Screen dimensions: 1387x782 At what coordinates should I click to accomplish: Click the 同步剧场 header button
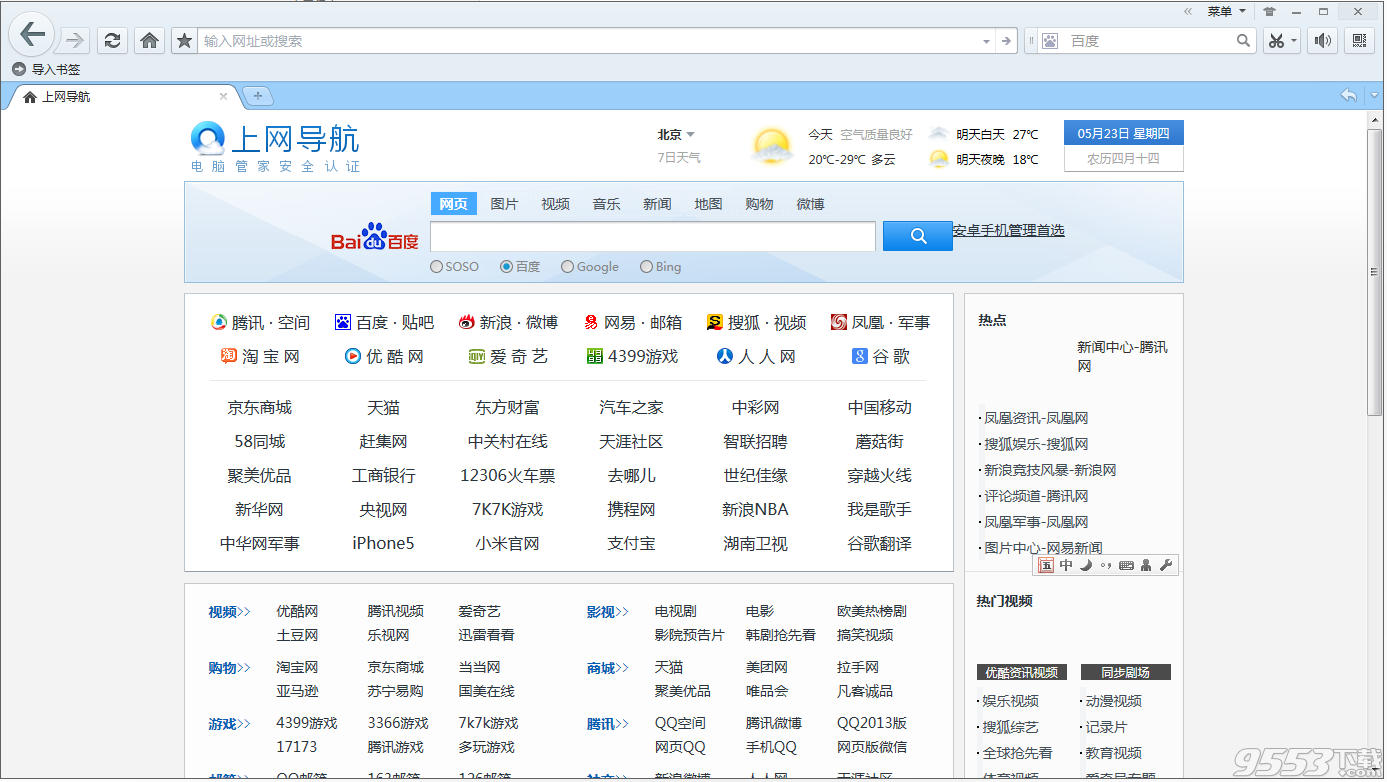pos(1125,673)
